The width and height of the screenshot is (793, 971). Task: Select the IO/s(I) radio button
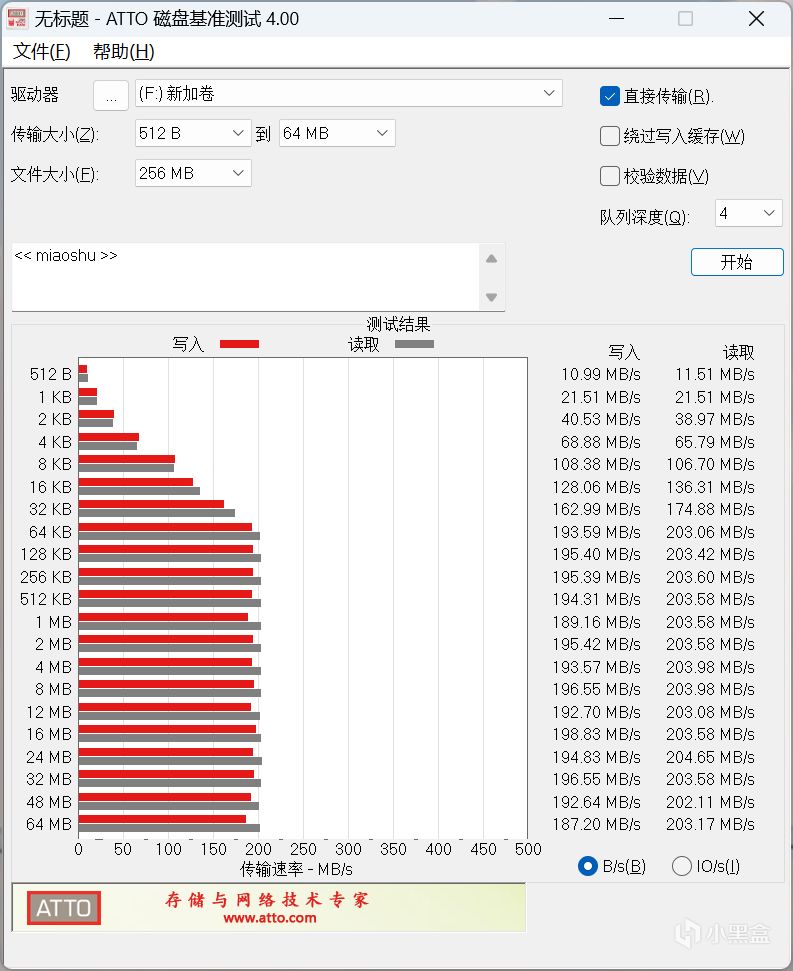(x=682, y=866)
